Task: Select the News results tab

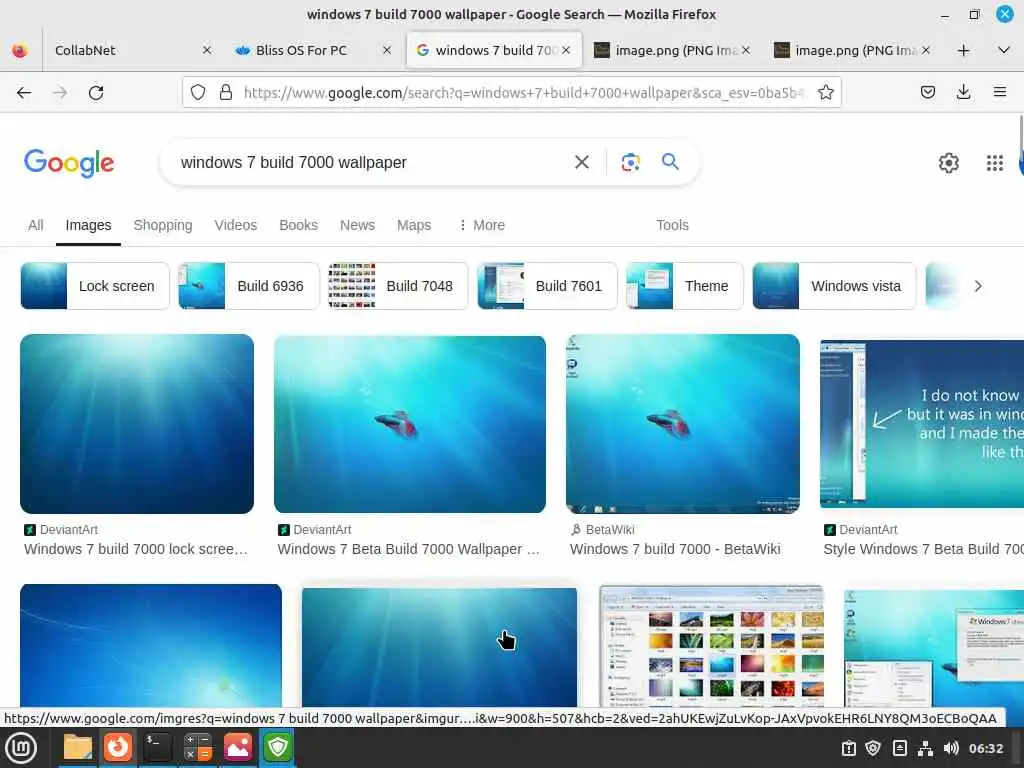Action: point(357,225)
